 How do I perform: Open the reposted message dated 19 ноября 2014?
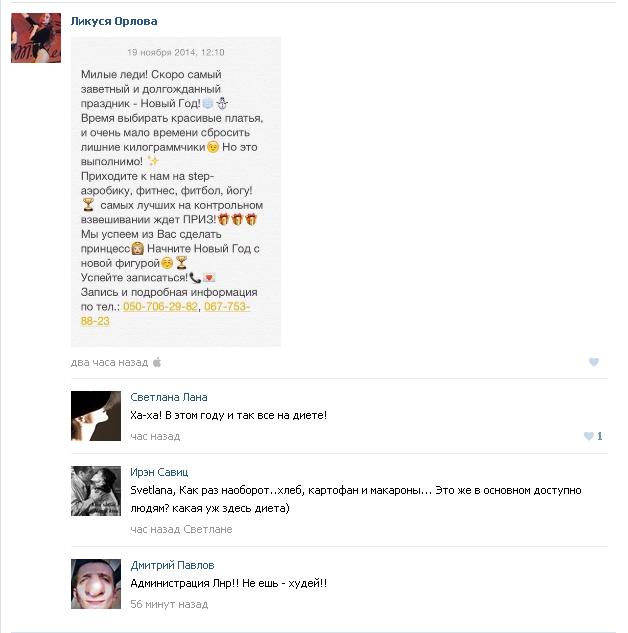click(176, 52)
